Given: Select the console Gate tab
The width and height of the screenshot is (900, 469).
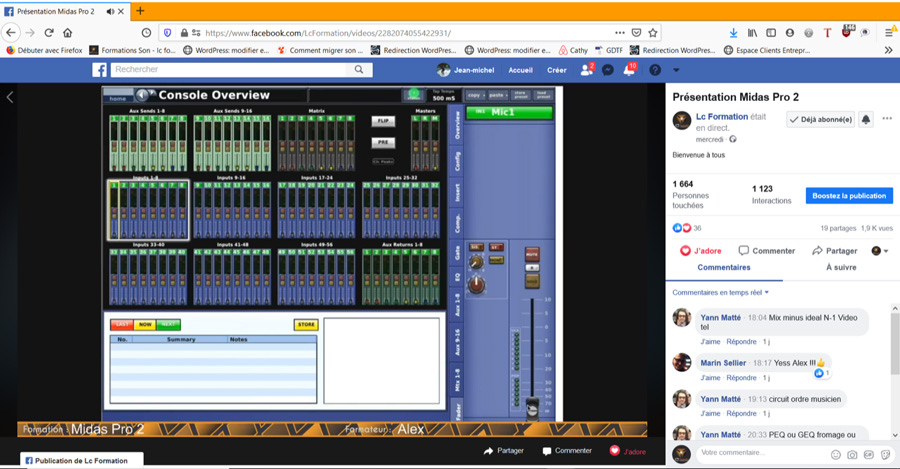Looking at the screenshot, I should coord(457,253).
